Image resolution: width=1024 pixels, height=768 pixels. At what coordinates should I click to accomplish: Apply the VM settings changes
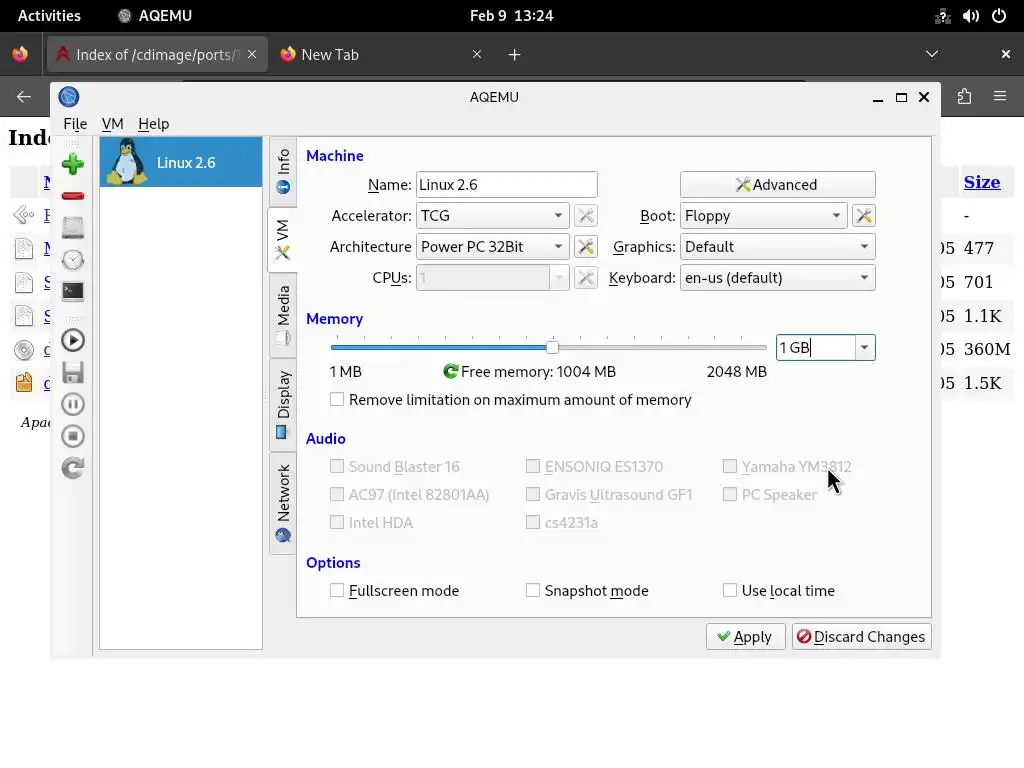(x=745, y=637)
